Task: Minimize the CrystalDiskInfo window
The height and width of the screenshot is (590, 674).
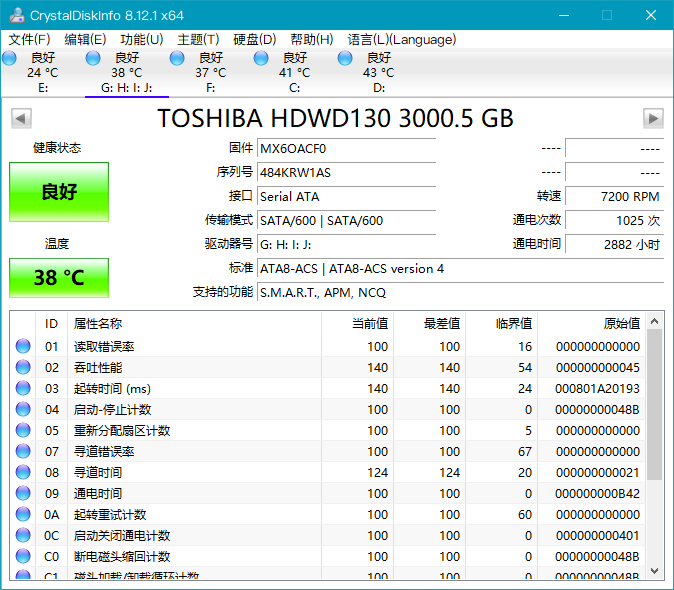Action: click(x=564, y=15)
